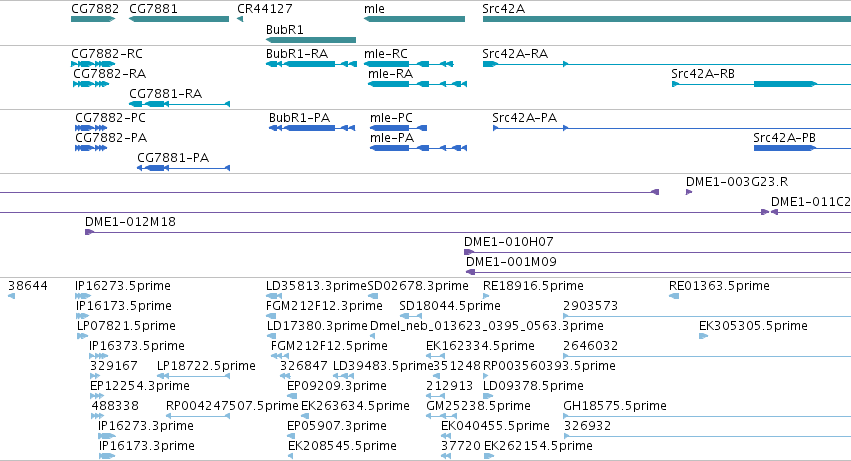Image resolution: width=851 pixels, height=461 pixels.
Task: Click the LD17380.3prime EST label
Action: tap(317, 326)
